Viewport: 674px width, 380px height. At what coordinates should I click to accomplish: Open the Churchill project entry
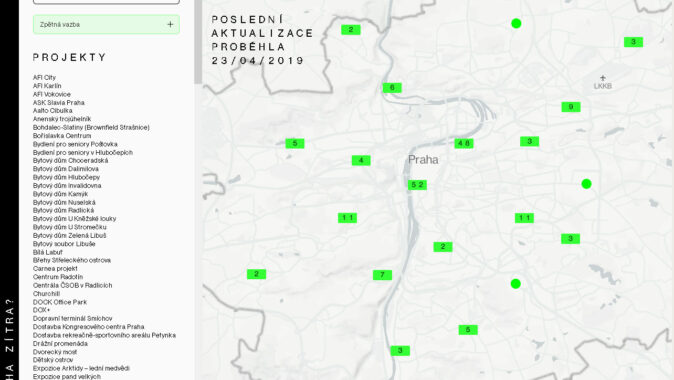click(46, 294)
